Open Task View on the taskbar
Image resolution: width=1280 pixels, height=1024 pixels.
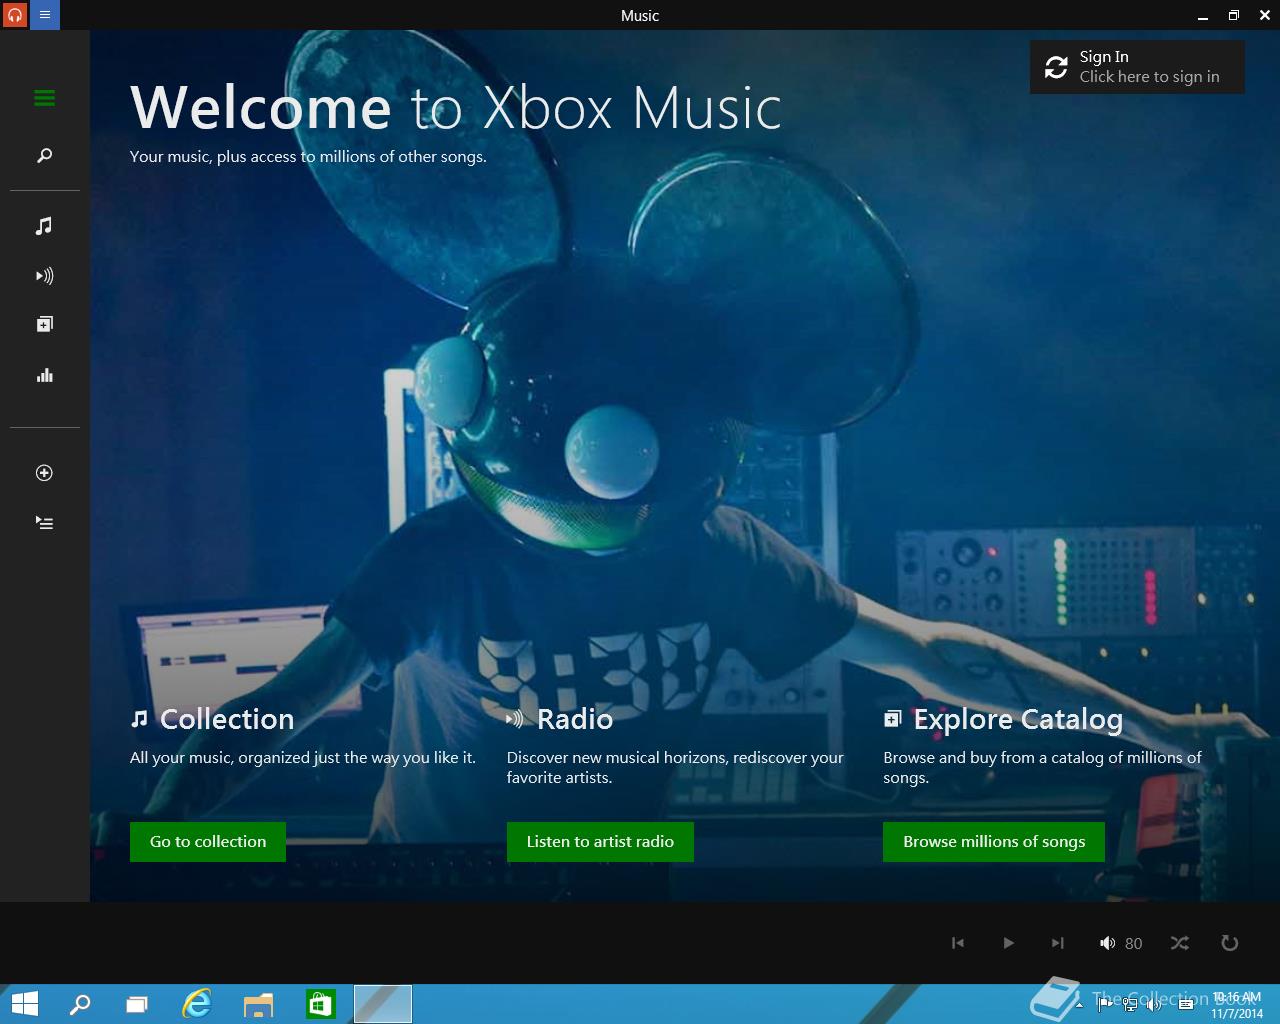coord(137,1004)
